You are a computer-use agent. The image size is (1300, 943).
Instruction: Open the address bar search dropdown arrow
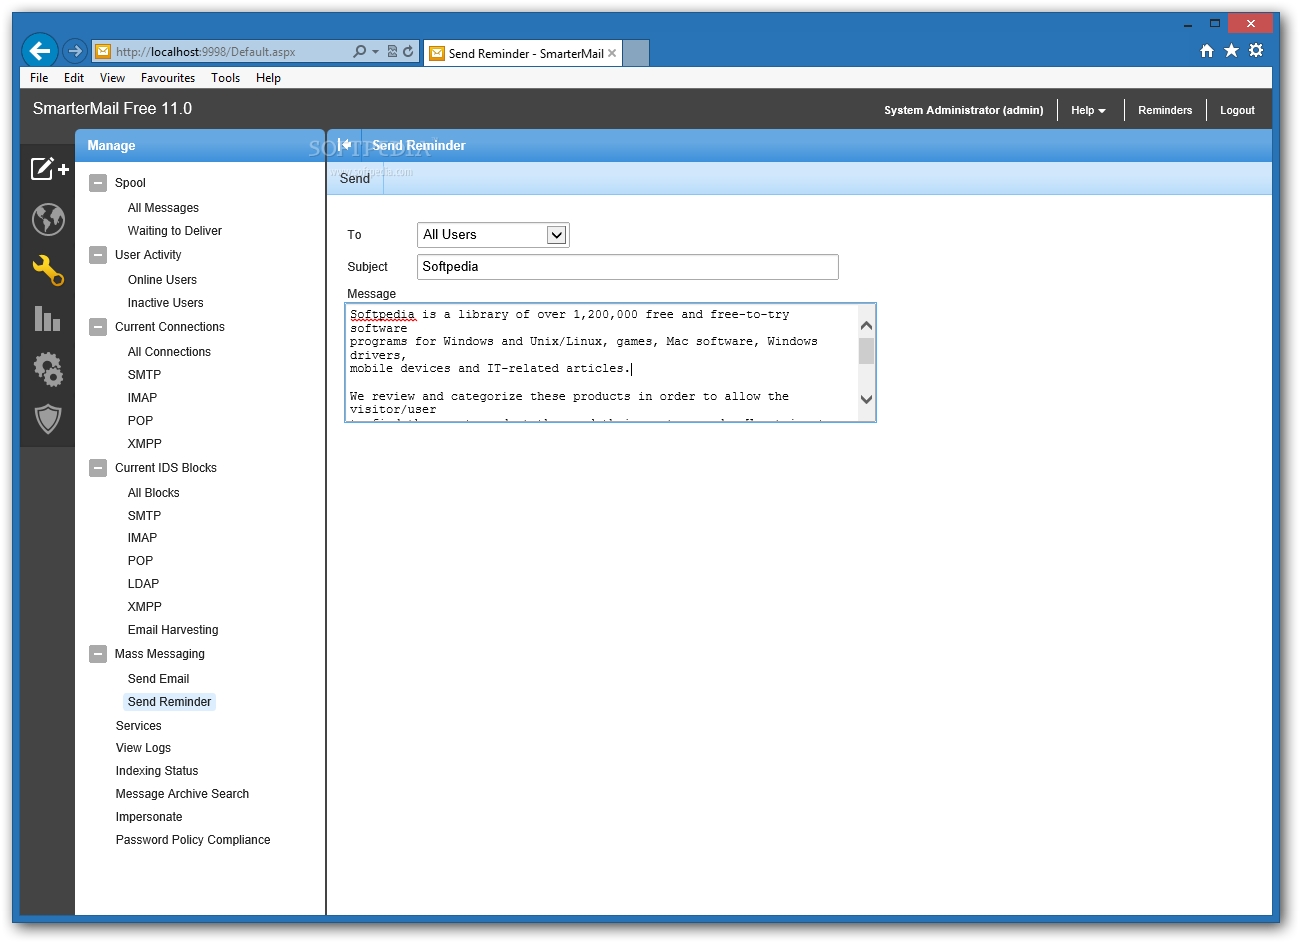click(375, 52)
